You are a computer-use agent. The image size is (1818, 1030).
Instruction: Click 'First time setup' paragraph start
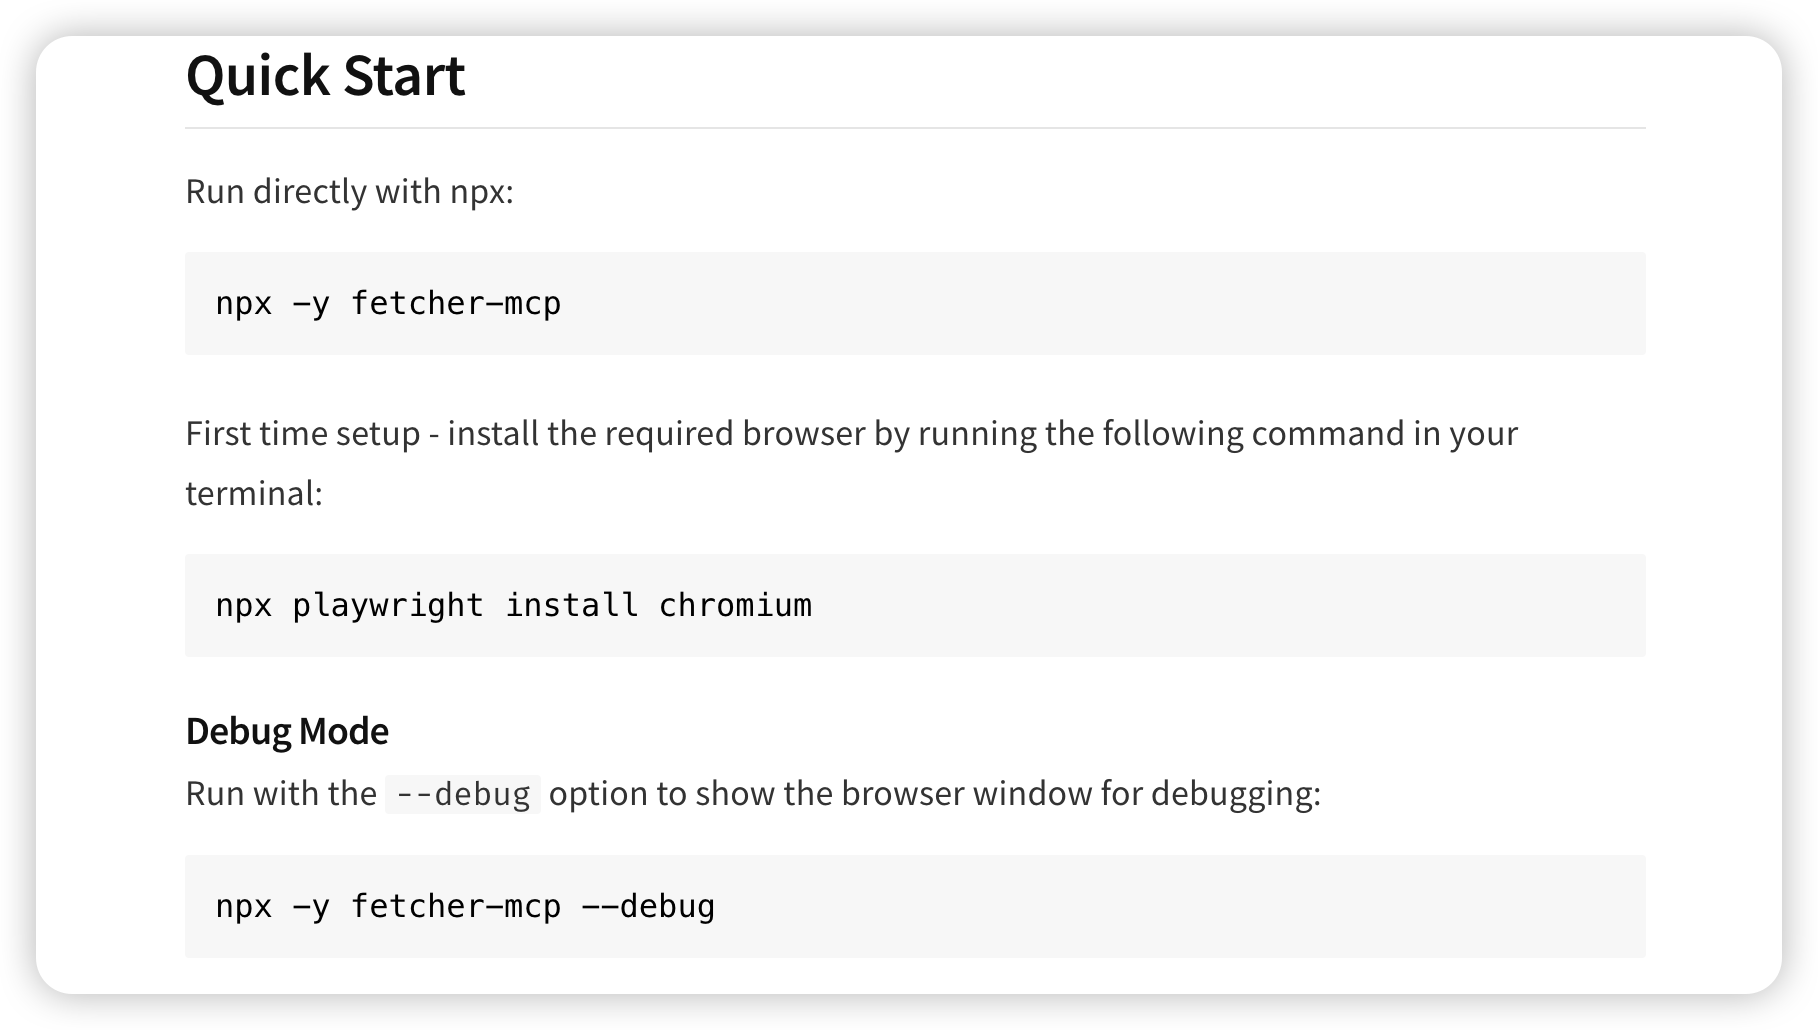[x=303, y=433]
